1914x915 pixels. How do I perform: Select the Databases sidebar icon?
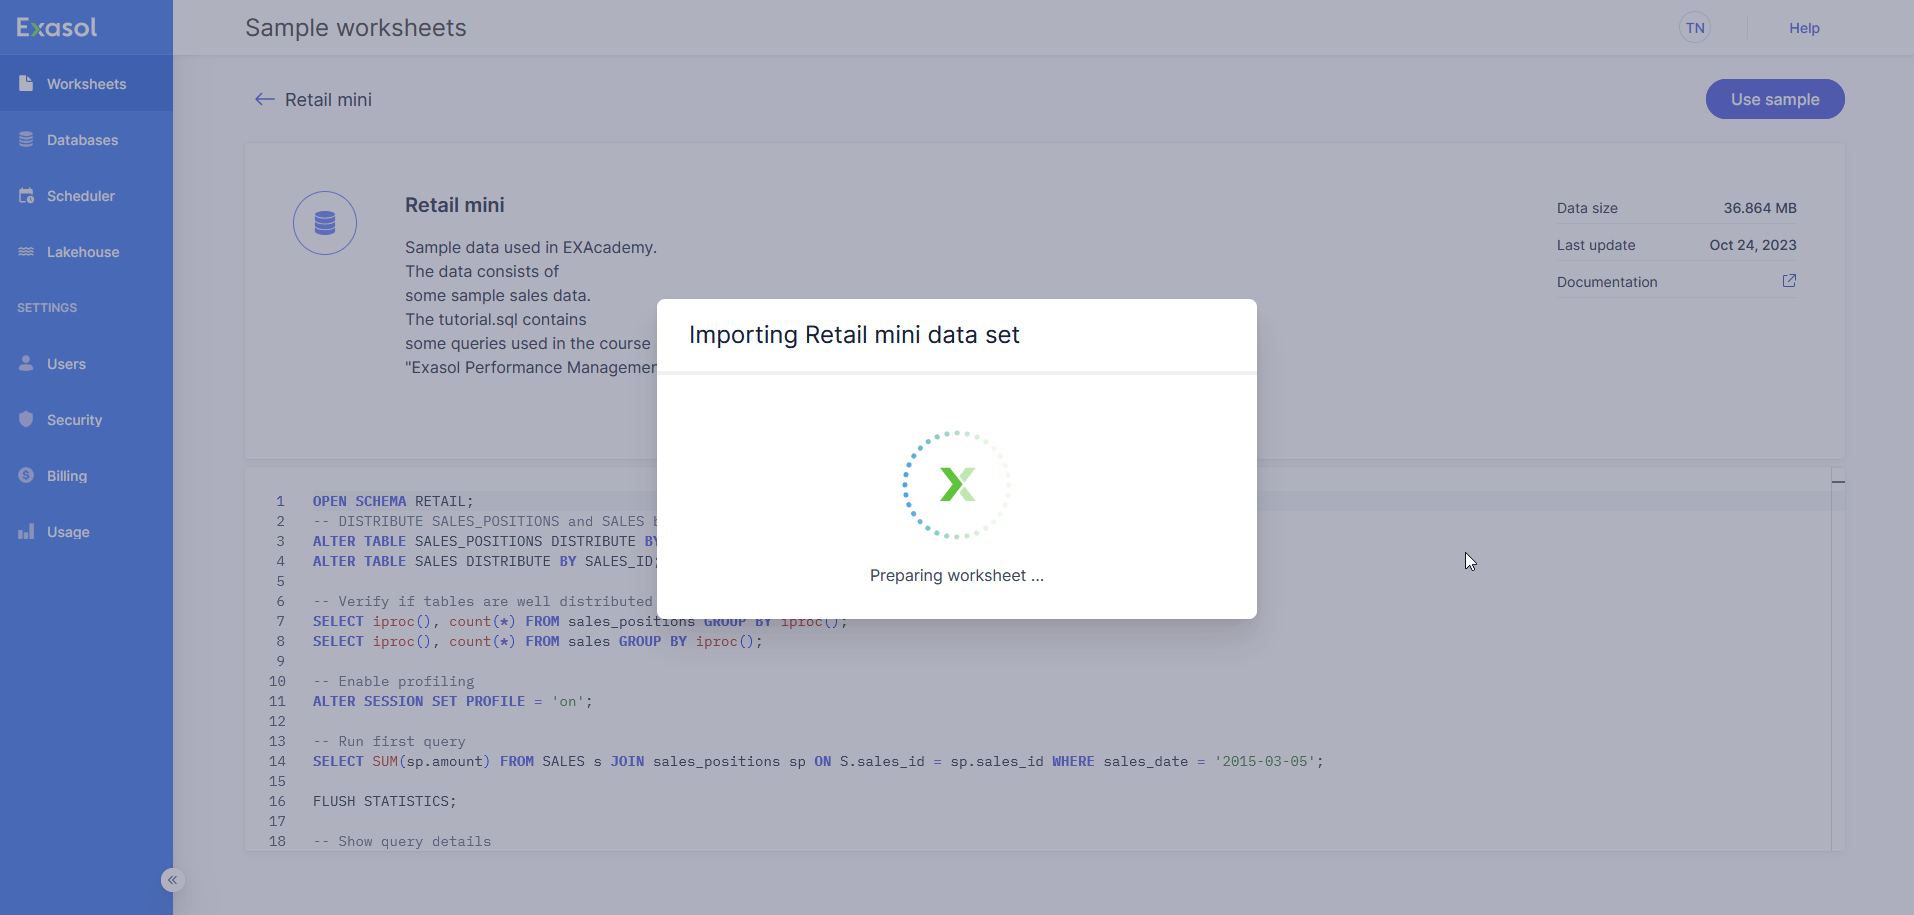click(26, 139)
